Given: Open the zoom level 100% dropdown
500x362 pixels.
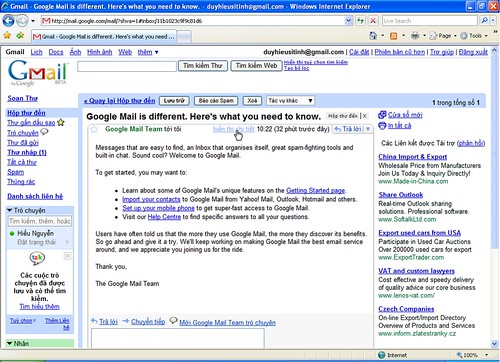Looking at the screenshot, I should pyautogui.click(x=486, y=355).
